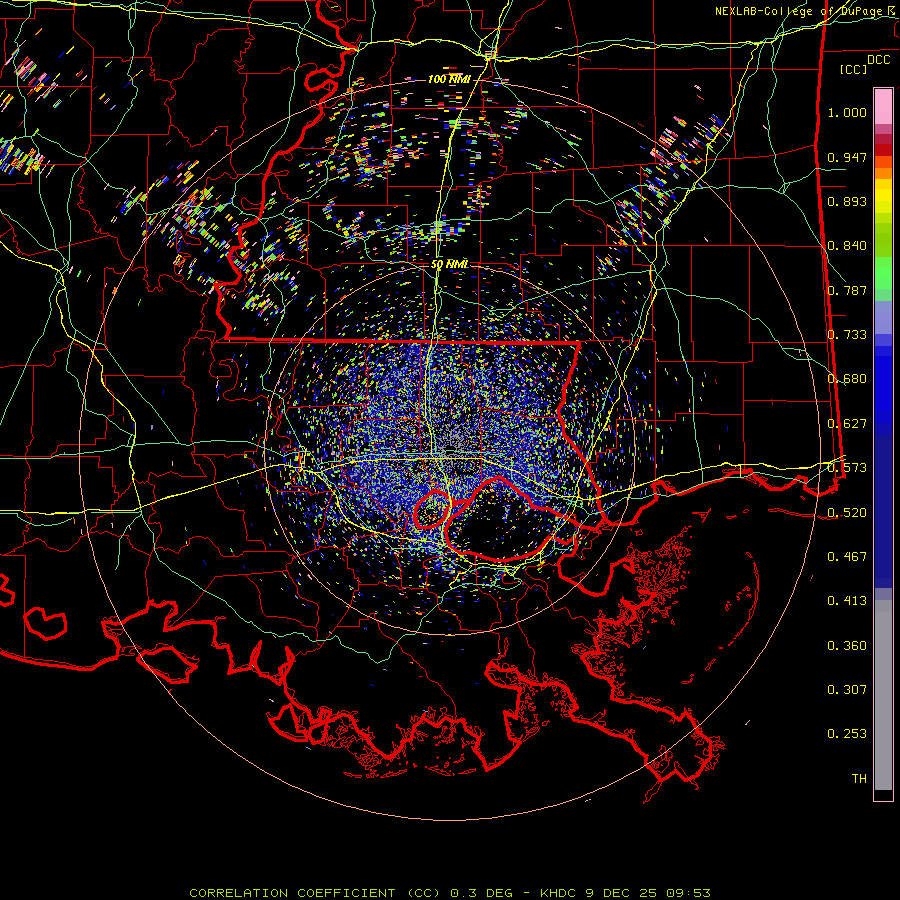The height and width of the screenshot is (900, 900).
Task: Select the 0.893 scale value
Action: (x=847, y=201)
